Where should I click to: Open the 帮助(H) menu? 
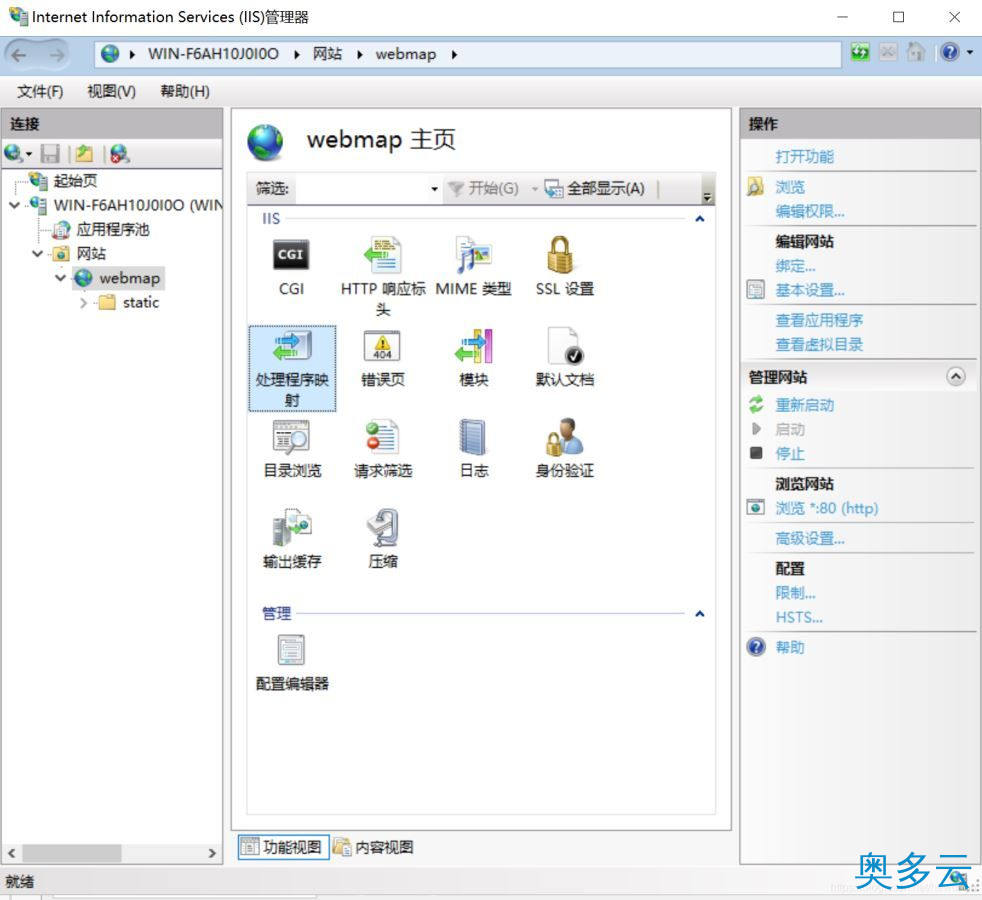pyautogui.click(x=185, y=91)
